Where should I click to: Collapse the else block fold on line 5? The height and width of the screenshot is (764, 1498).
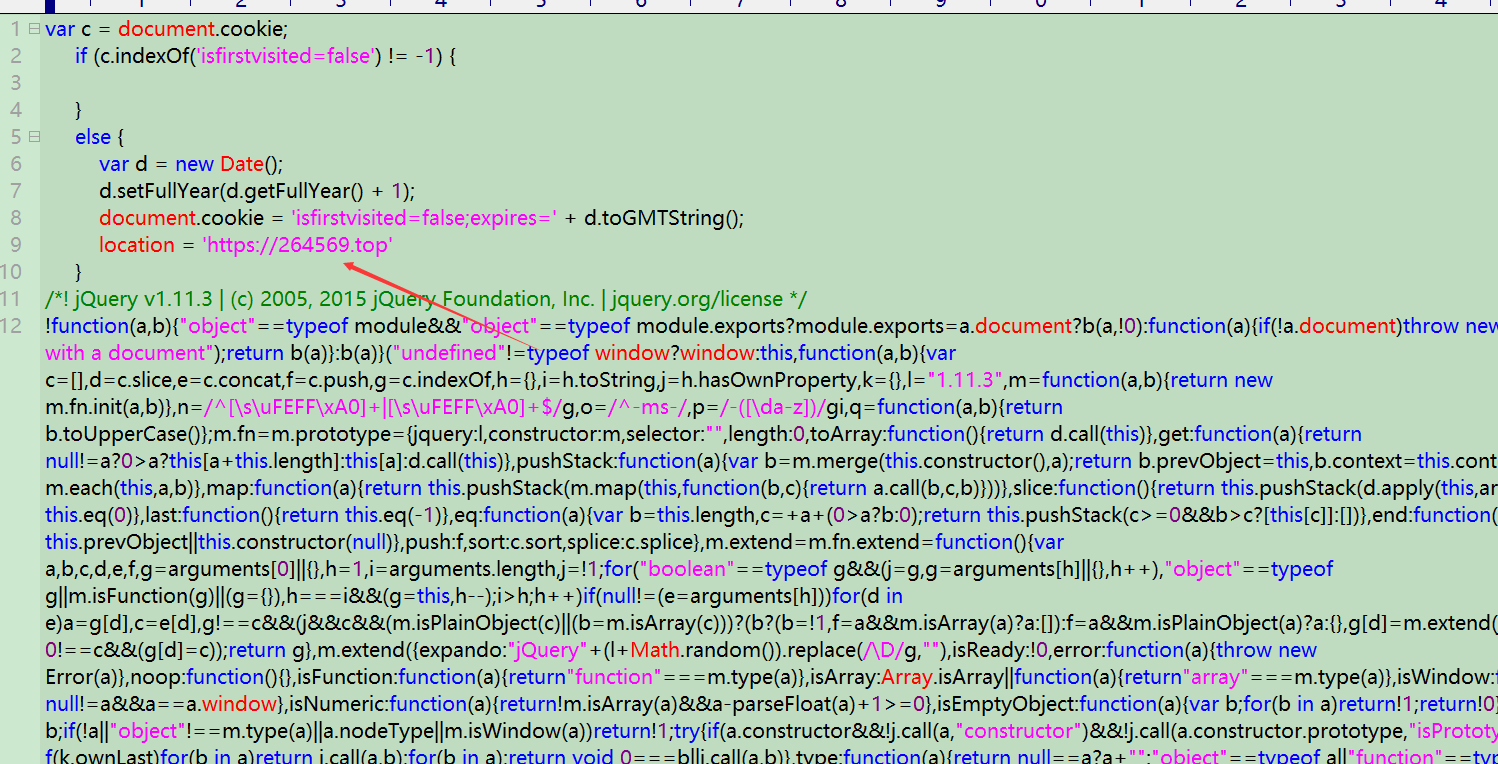tap(34, 137)
